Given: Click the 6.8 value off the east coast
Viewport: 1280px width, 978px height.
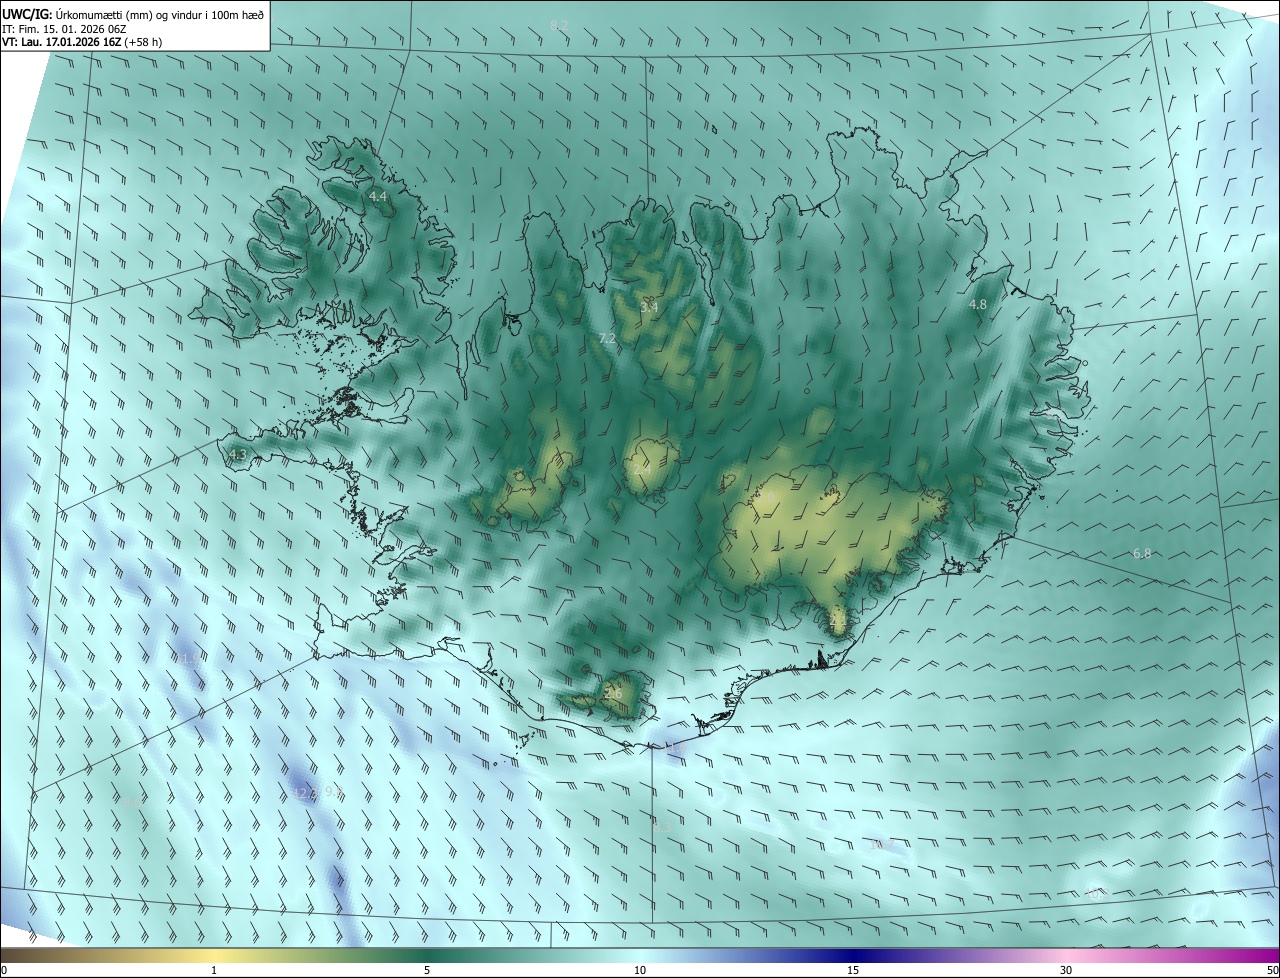Looking at the screenshot, I should pos(1142,553).
